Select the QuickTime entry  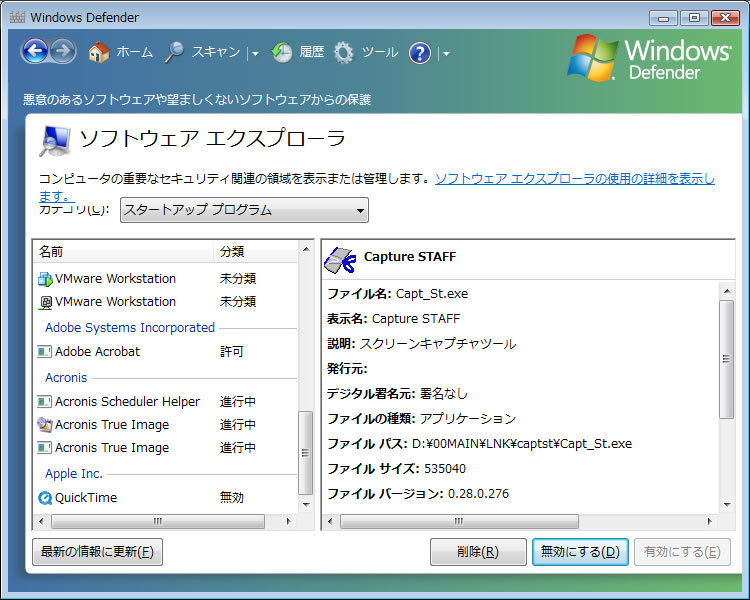pyautogui.click(x=166, y=498)
